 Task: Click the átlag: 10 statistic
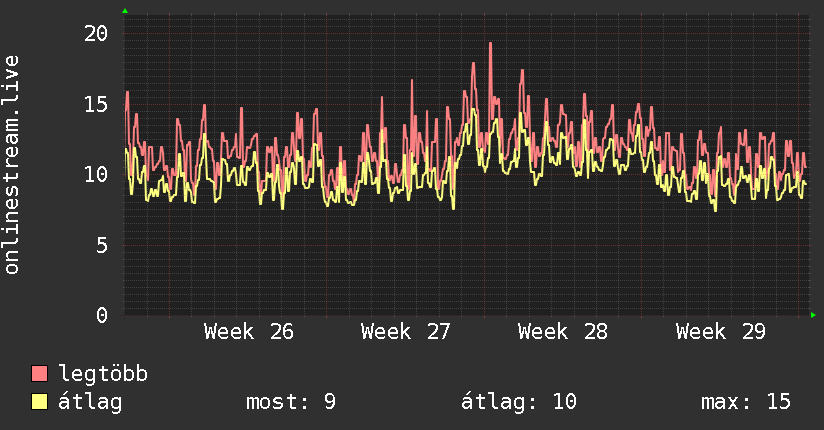coord(519,402)
